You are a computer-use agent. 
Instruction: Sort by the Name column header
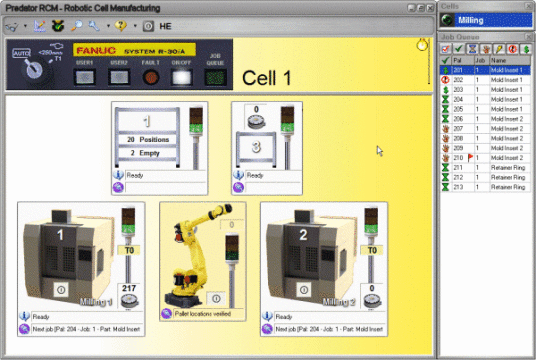pos(510,61)
